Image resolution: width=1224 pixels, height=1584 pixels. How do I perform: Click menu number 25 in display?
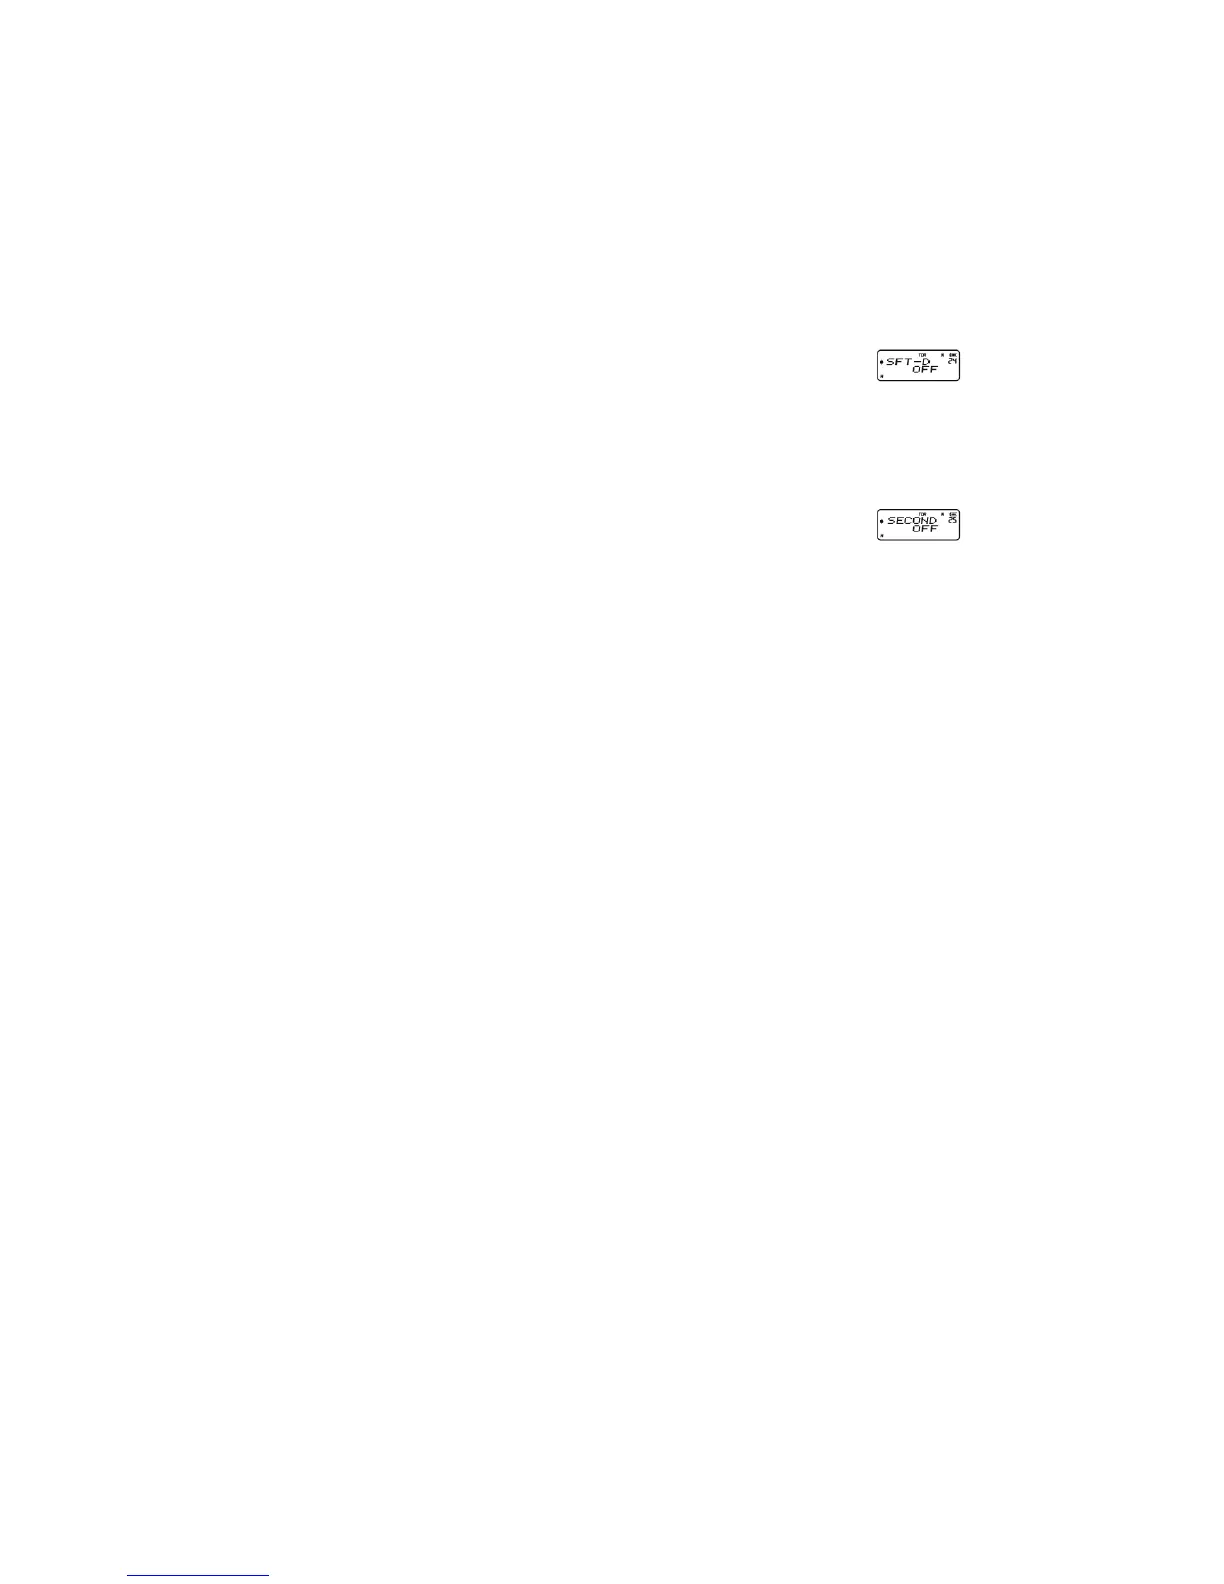coord(953,520)
